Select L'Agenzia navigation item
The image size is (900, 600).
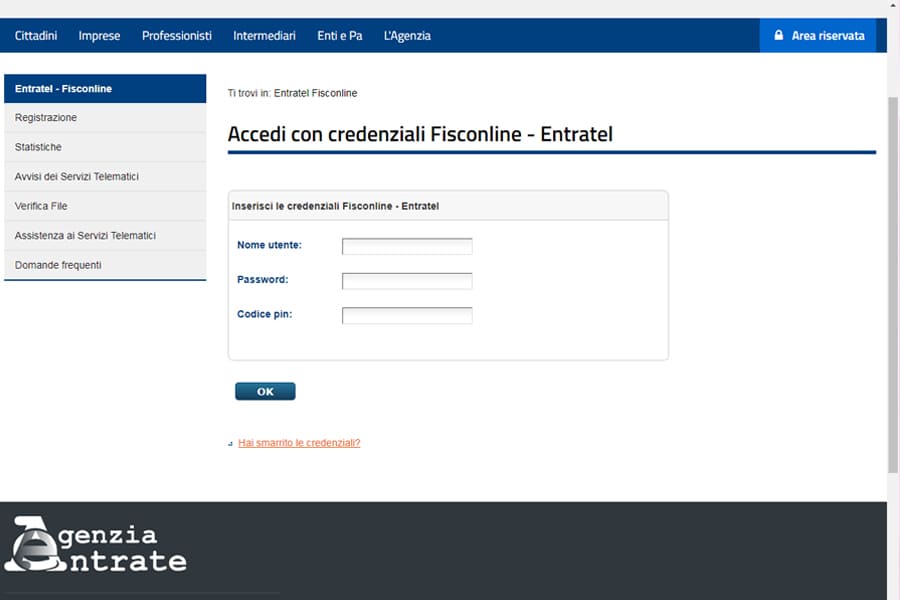[x=407, y=36]
